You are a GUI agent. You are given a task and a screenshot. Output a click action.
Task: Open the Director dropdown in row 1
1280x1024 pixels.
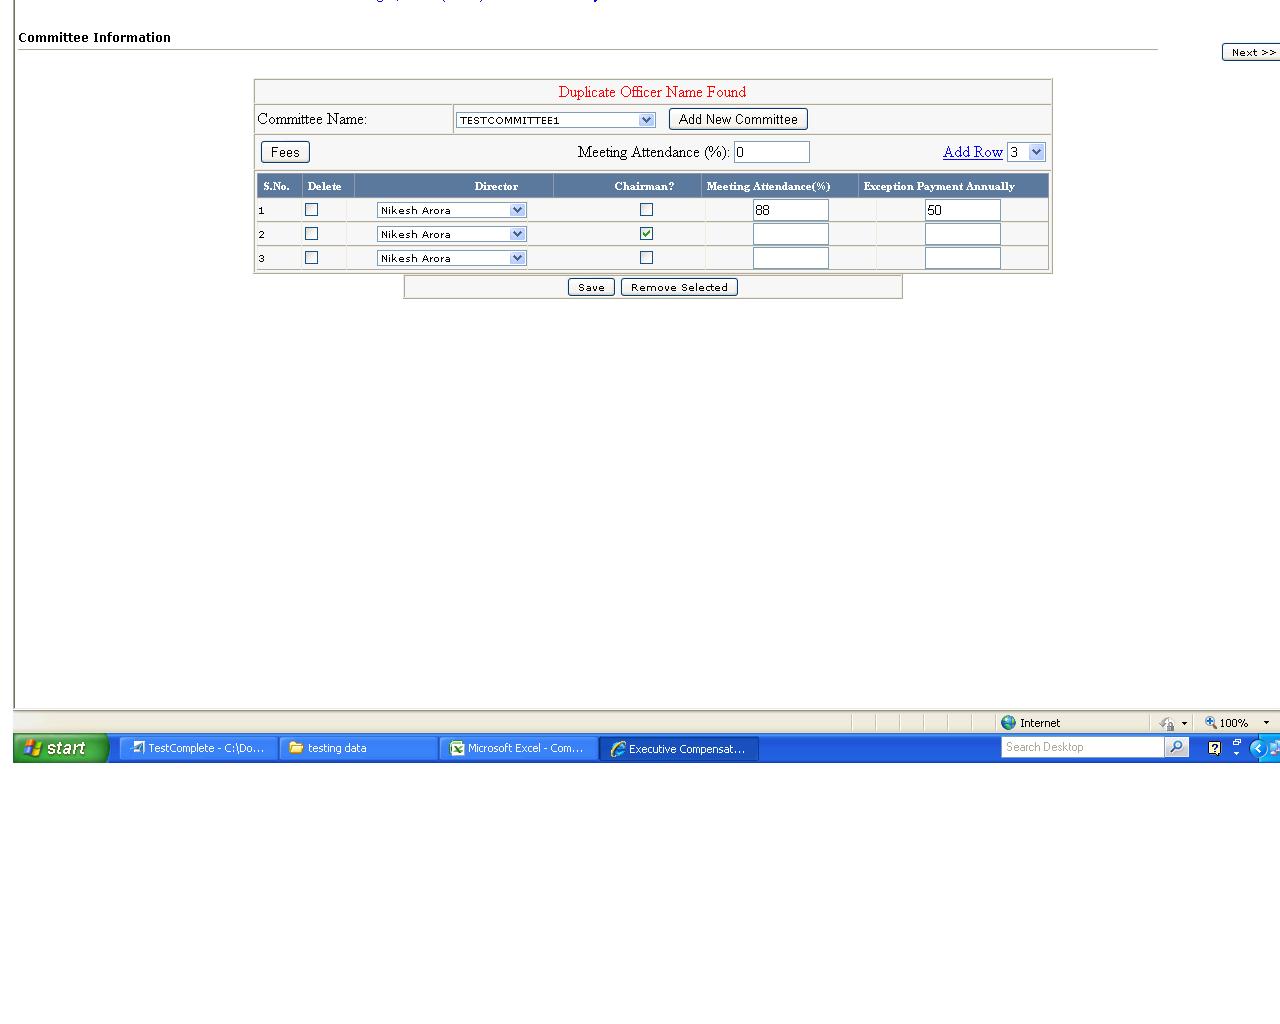pyautogui.click(x=452, y=210)
